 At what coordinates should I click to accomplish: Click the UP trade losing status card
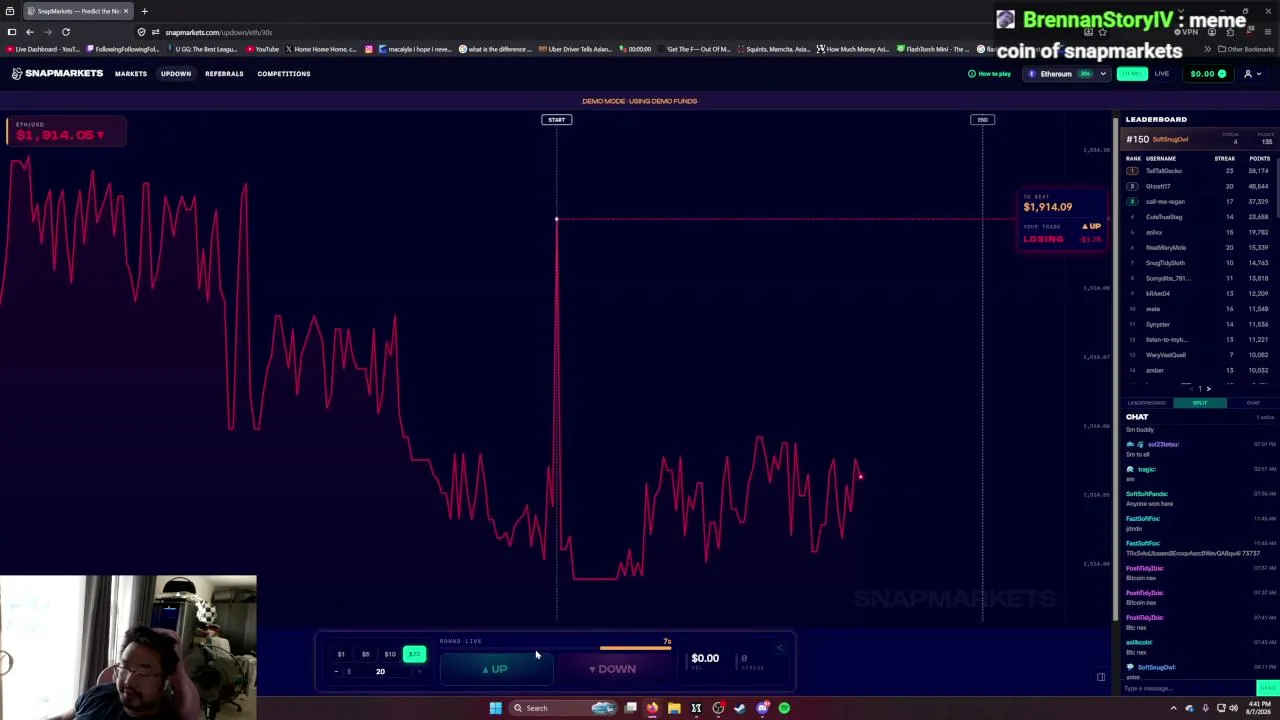click(x=1062, y=220)
